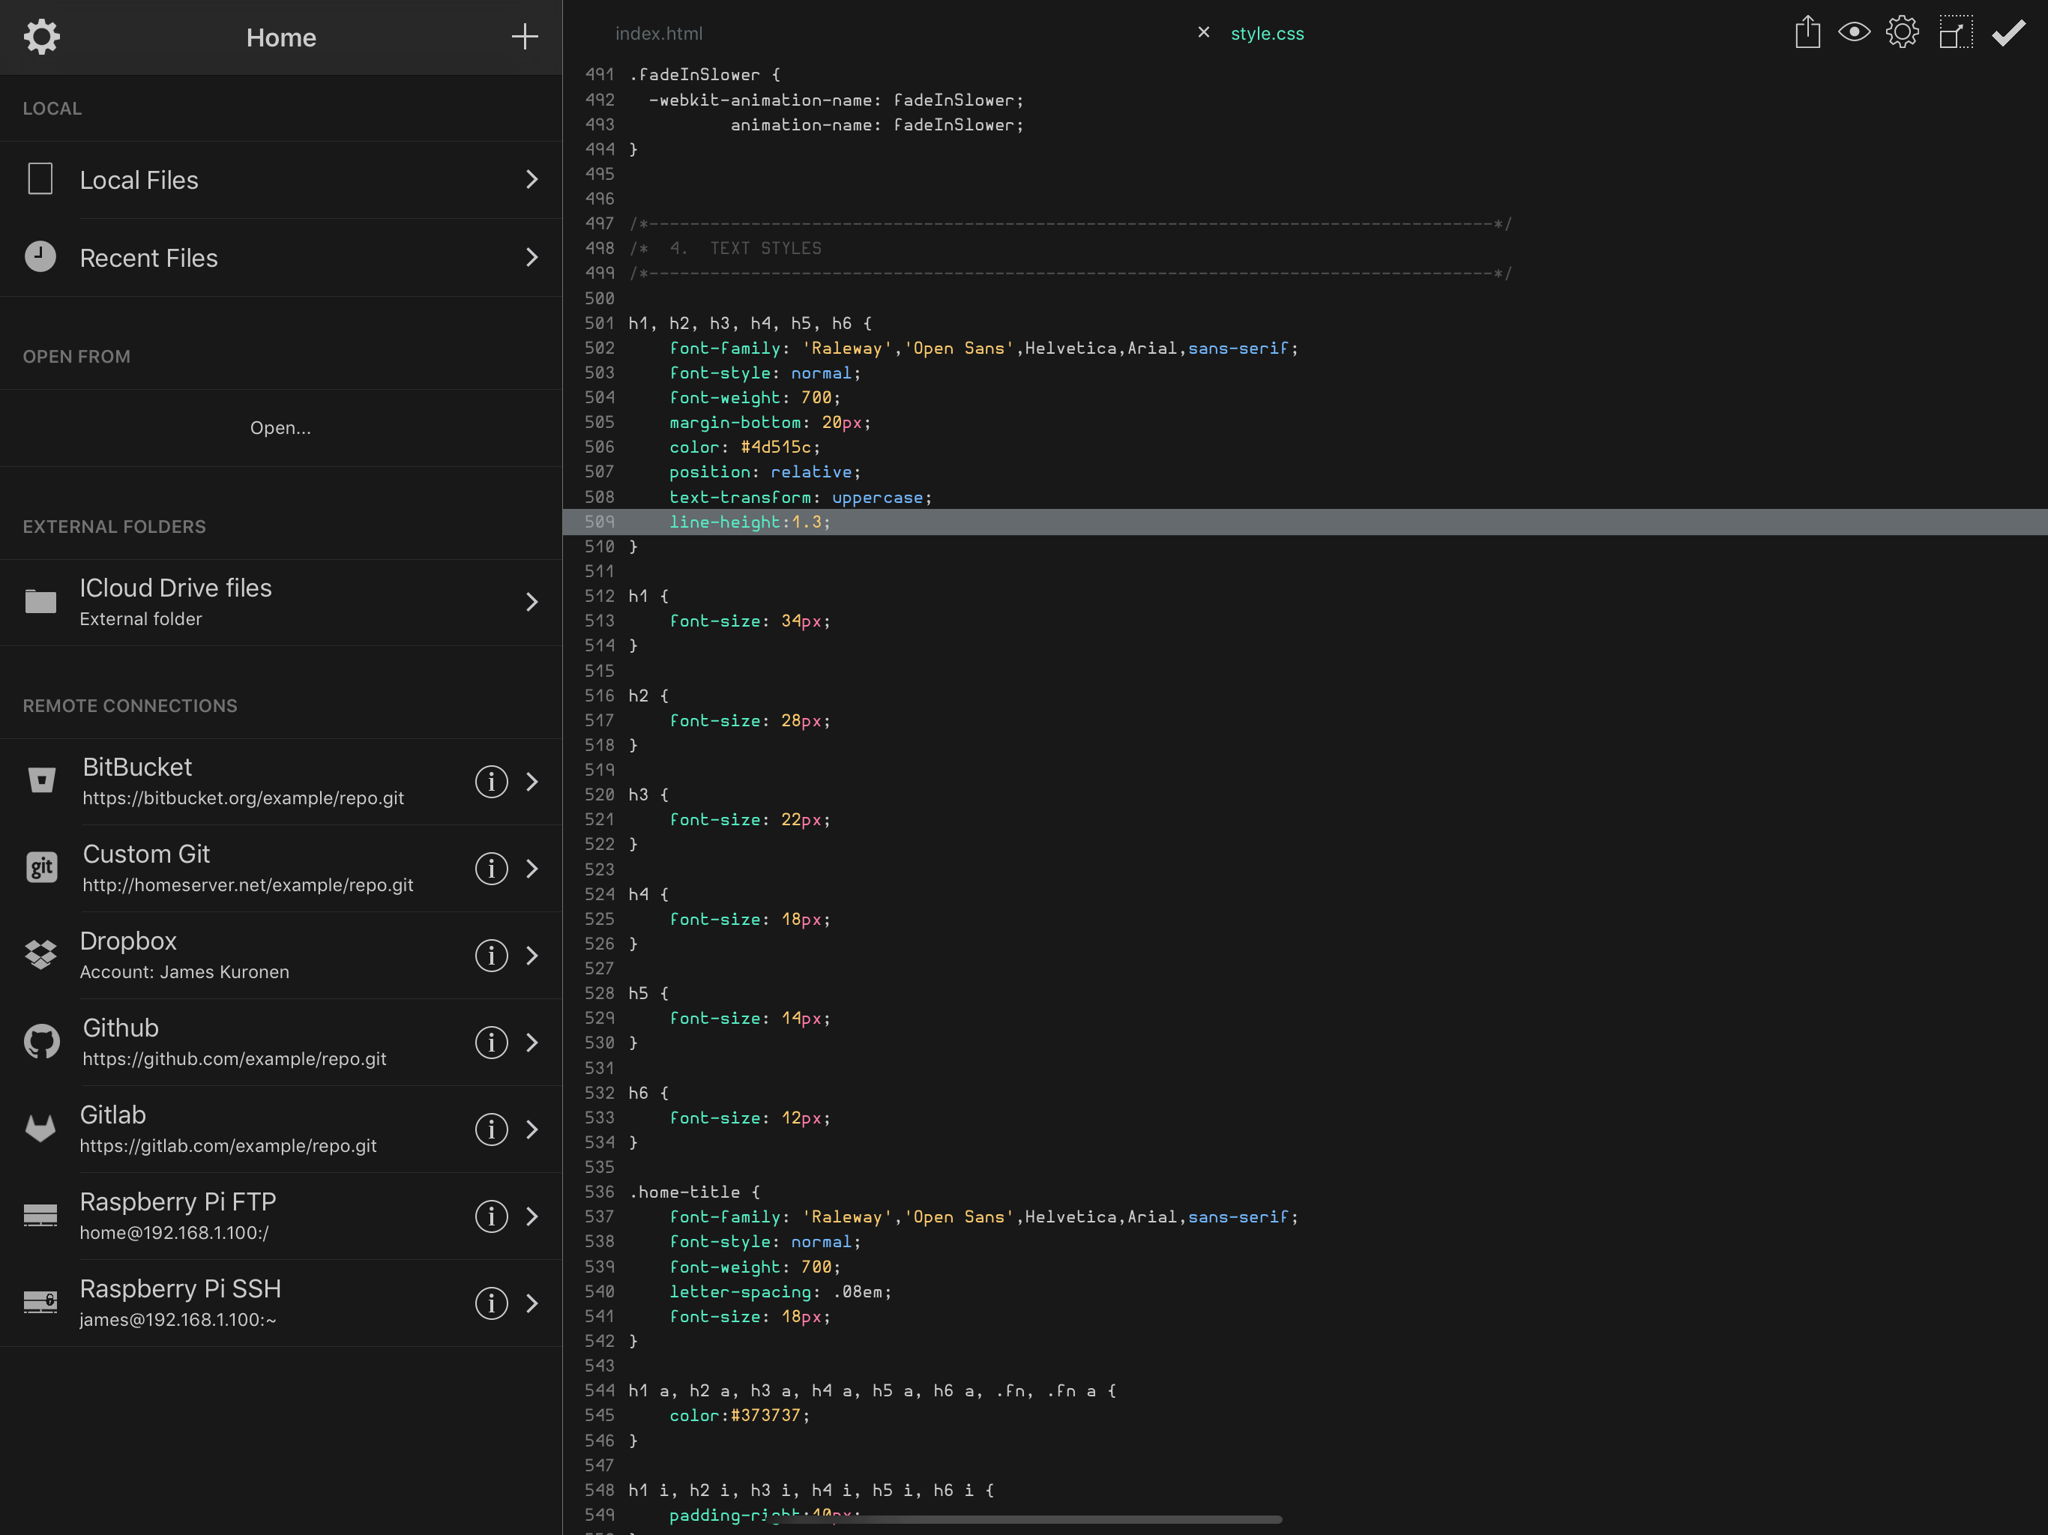Tap the Open... button under Open From
The image size is (2048, 1535).
280,427
